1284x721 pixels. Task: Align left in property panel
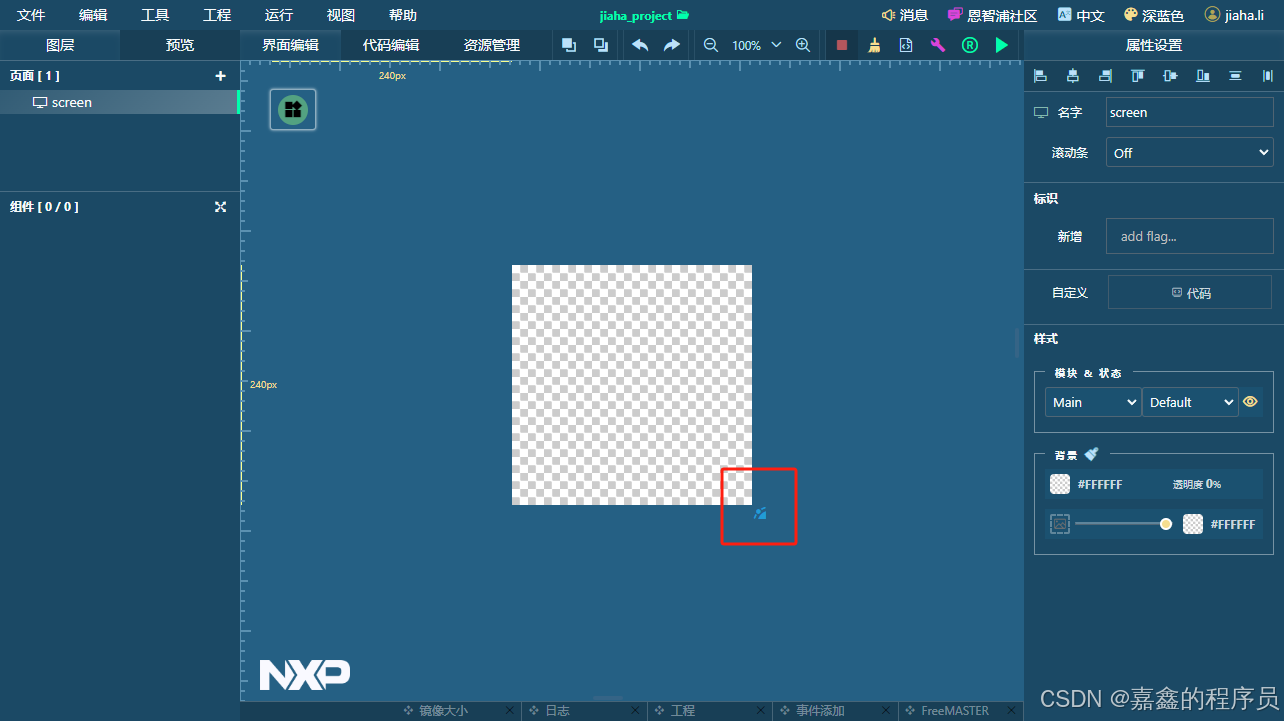(x=1041, y=75)
